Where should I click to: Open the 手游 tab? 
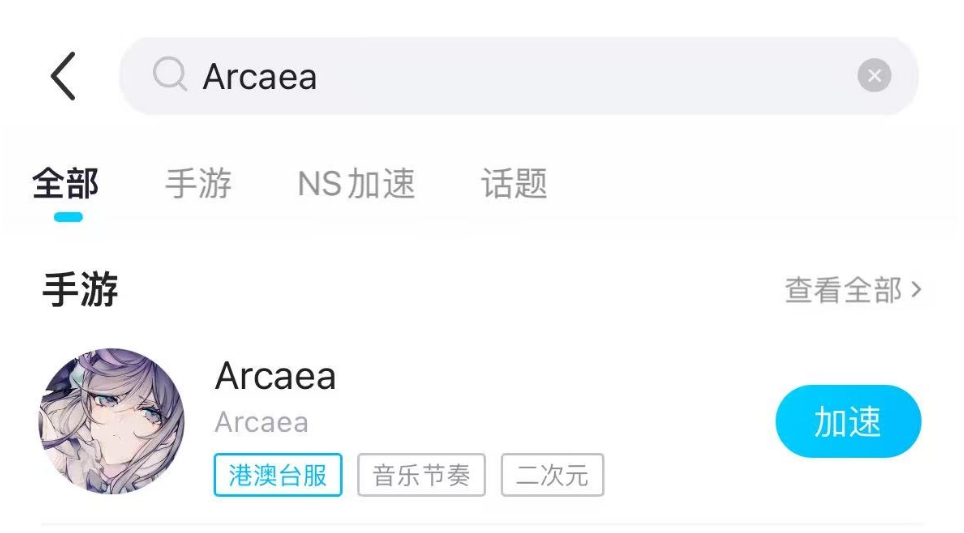(199, 183)
